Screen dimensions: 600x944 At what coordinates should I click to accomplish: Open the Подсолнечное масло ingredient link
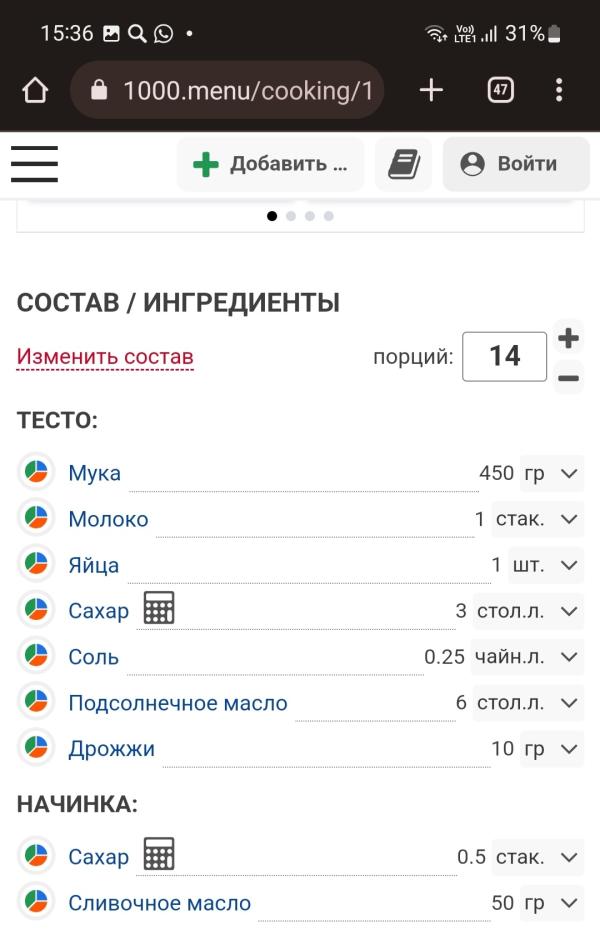pyautogui.click(x=178, y=703)
